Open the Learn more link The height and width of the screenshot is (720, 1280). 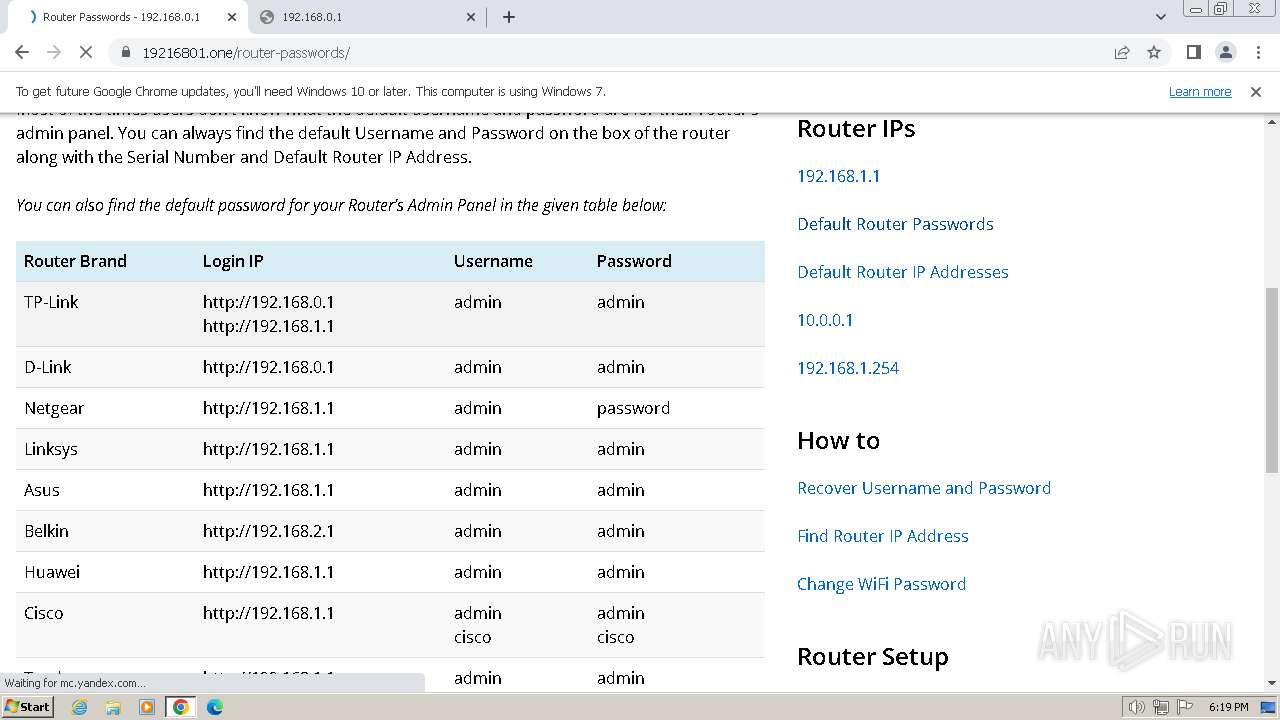click(x=1200, y=91)
